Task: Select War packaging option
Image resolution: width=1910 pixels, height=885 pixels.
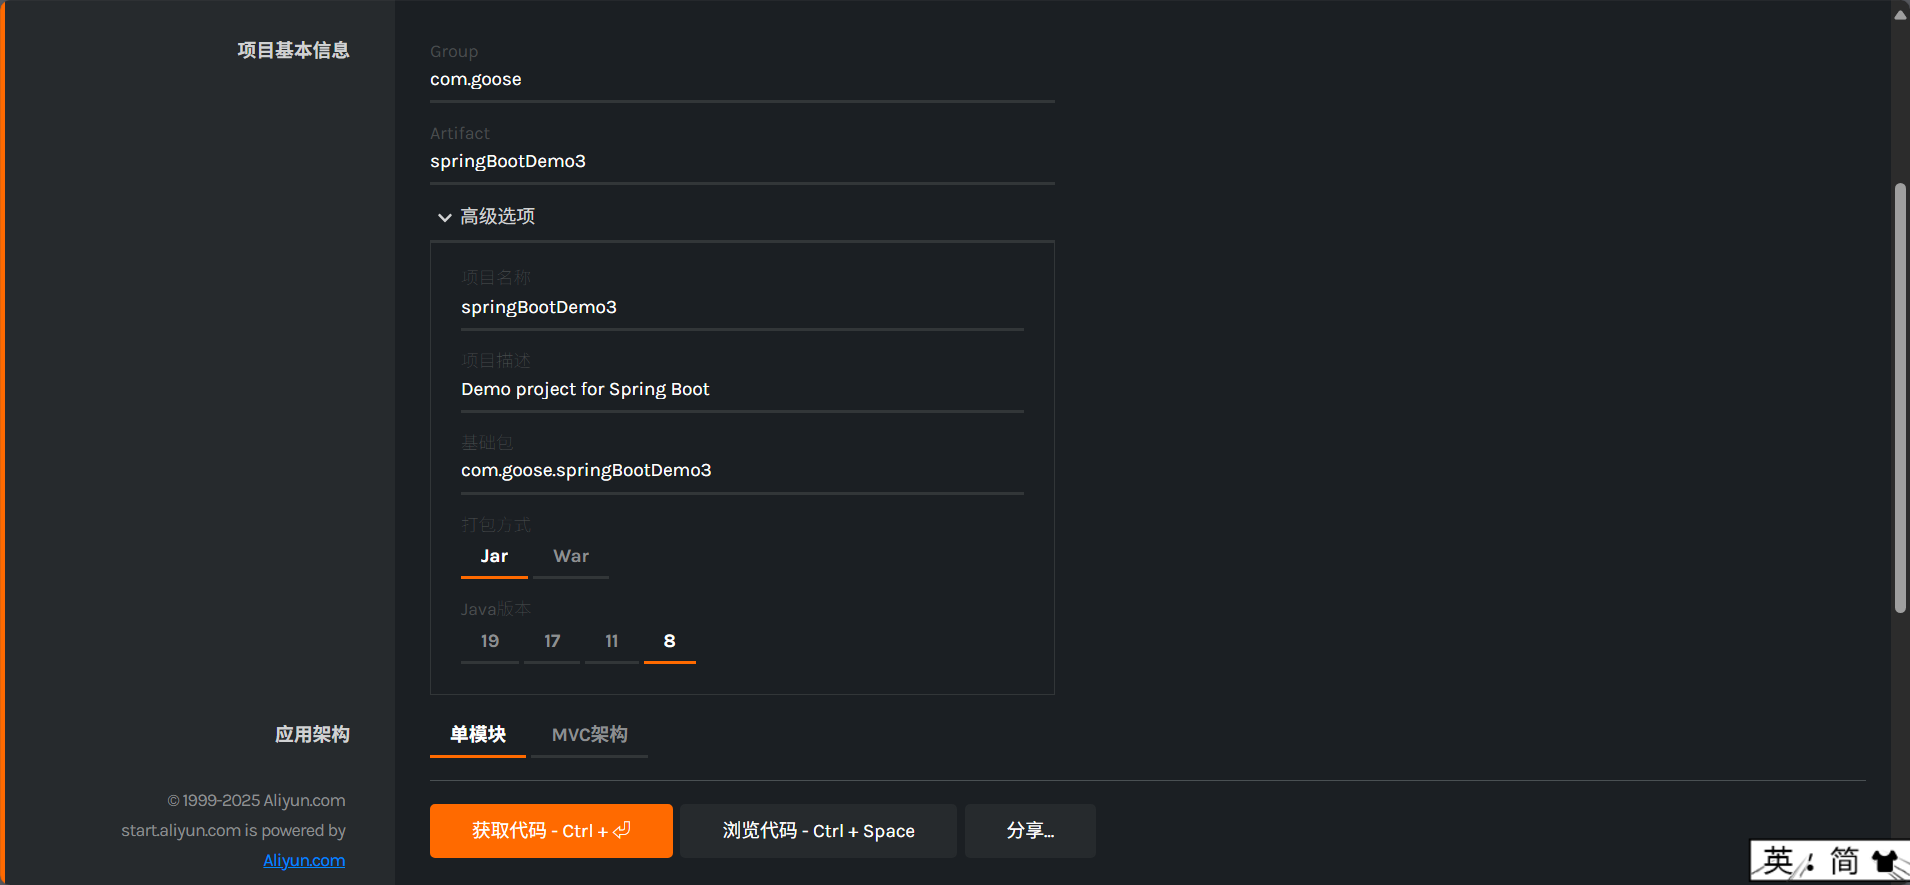Action: (x=571, y=557)
